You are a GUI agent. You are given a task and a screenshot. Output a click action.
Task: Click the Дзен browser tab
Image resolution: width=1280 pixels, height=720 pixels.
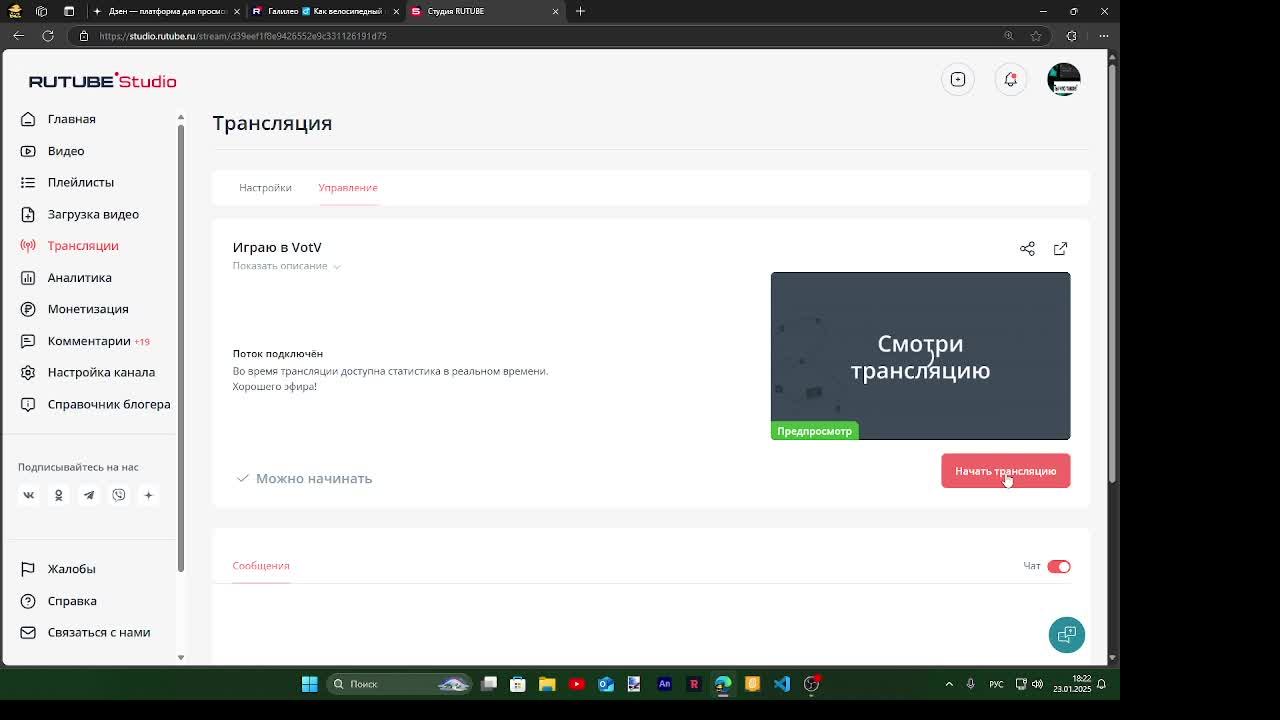pos(165,11)
